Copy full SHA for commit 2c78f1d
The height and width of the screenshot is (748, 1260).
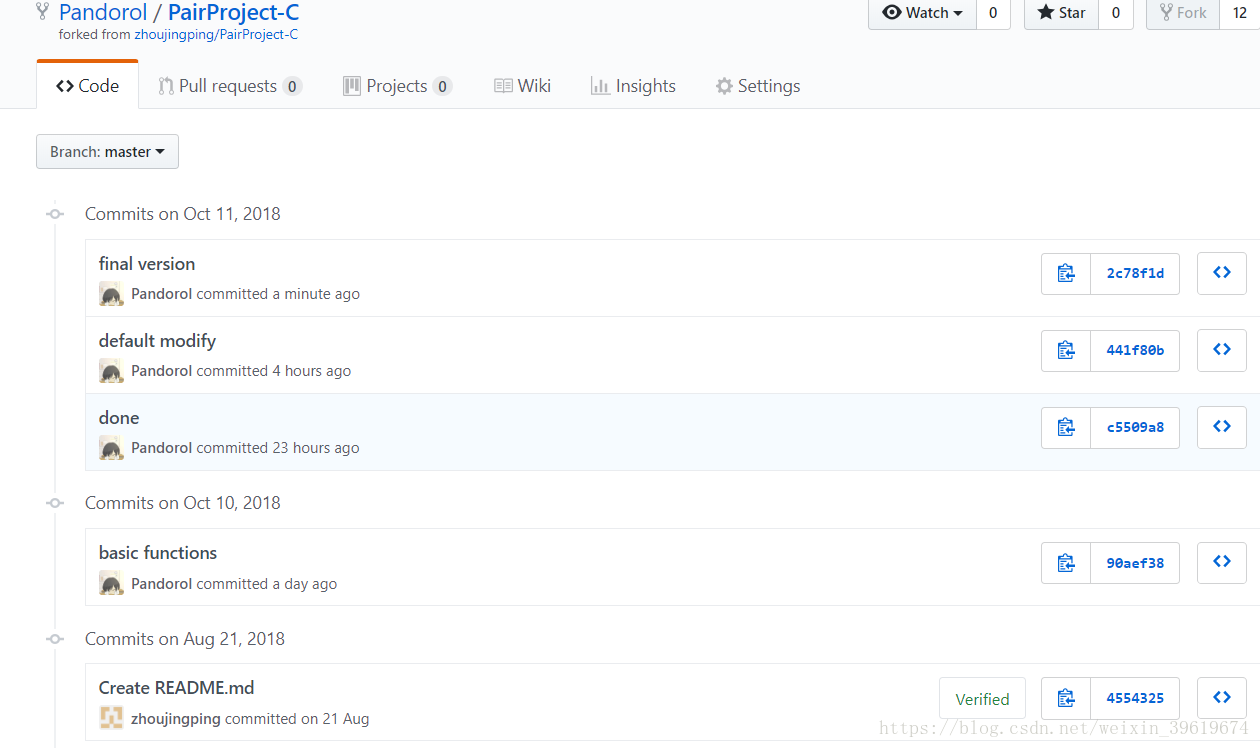1066,273
